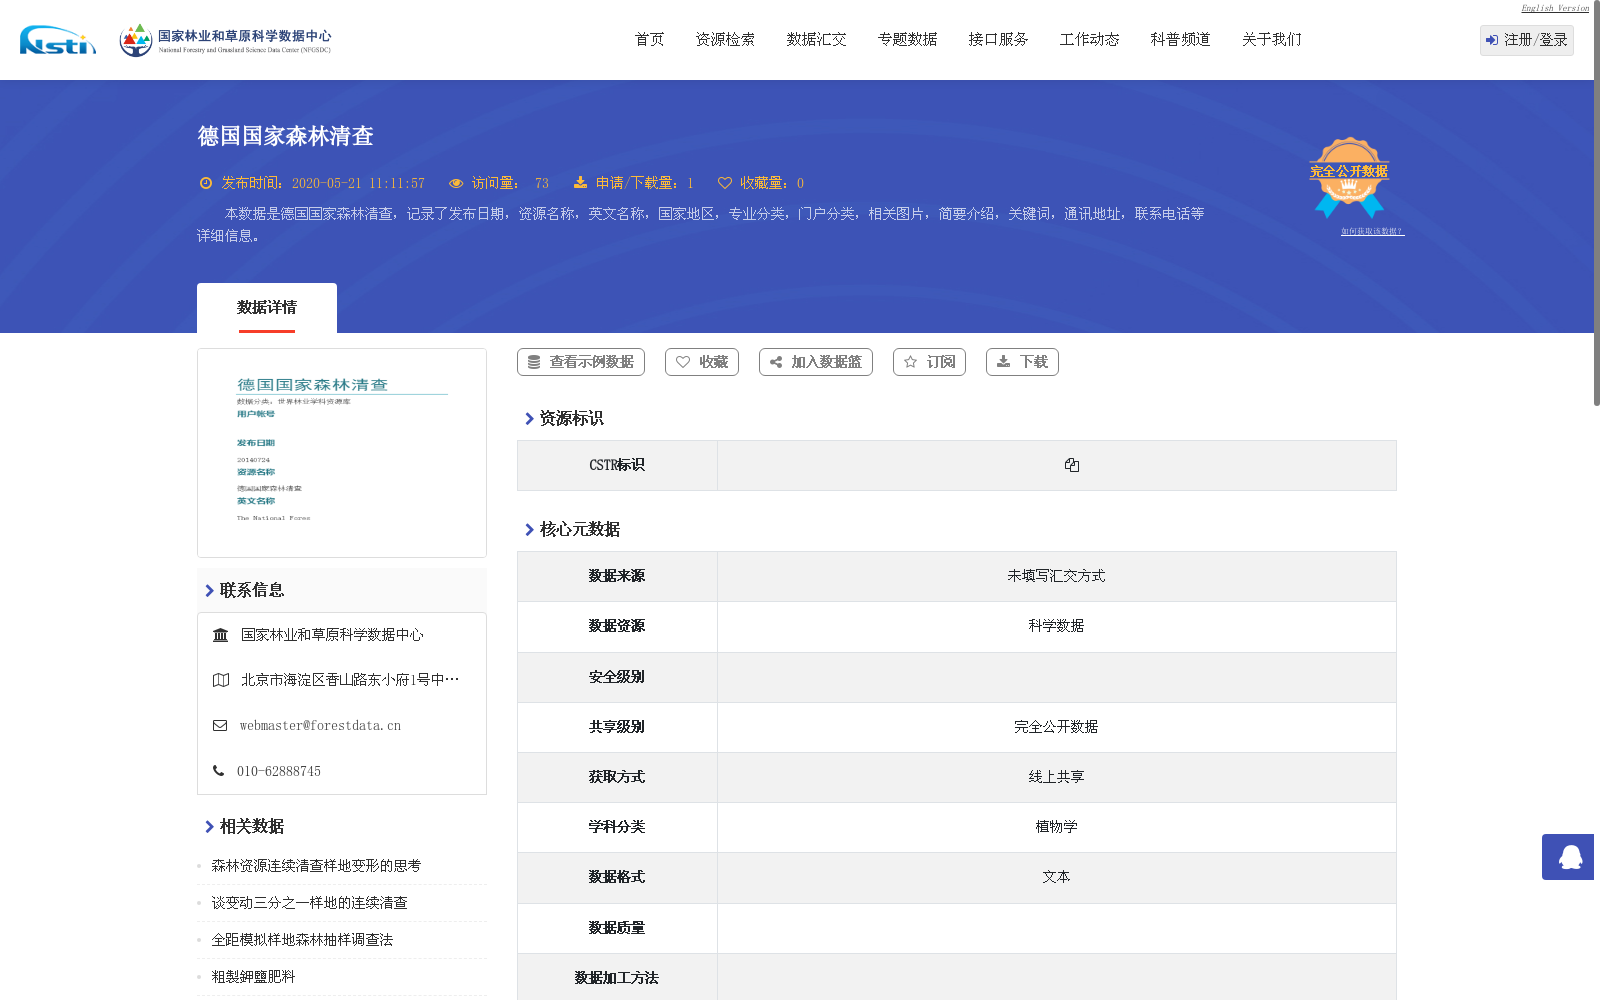1600x1000 pixels.
Task: Open related item 全距模拟样地森林抽样调查法
Action: click(302, 940)
